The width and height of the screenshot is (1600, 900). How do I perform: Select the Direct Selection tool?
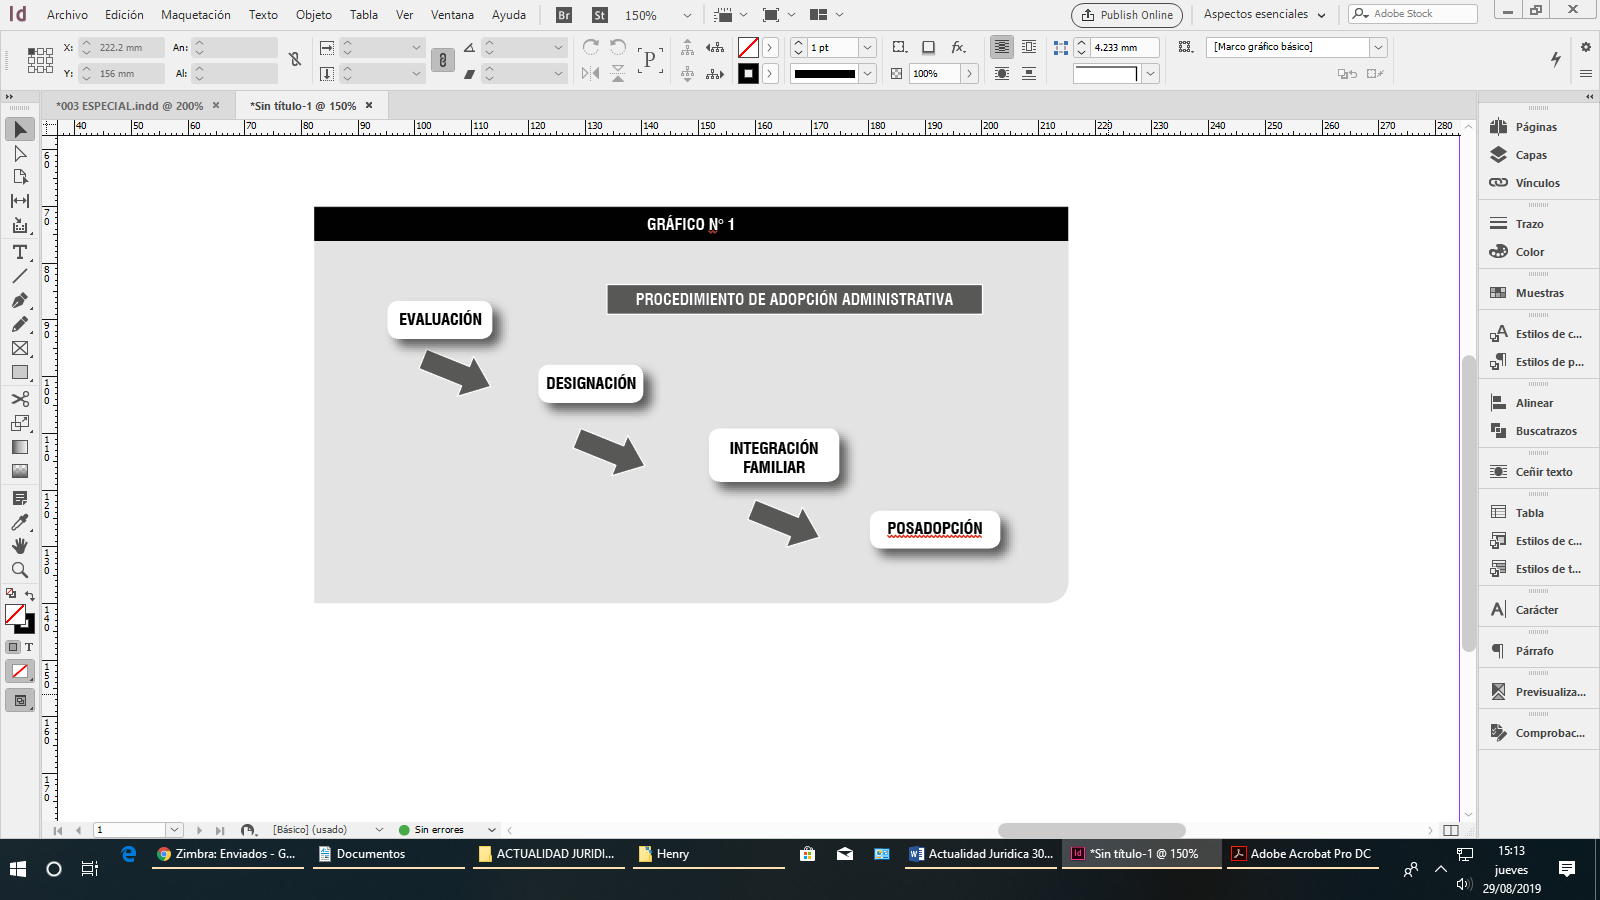point(20,153)
